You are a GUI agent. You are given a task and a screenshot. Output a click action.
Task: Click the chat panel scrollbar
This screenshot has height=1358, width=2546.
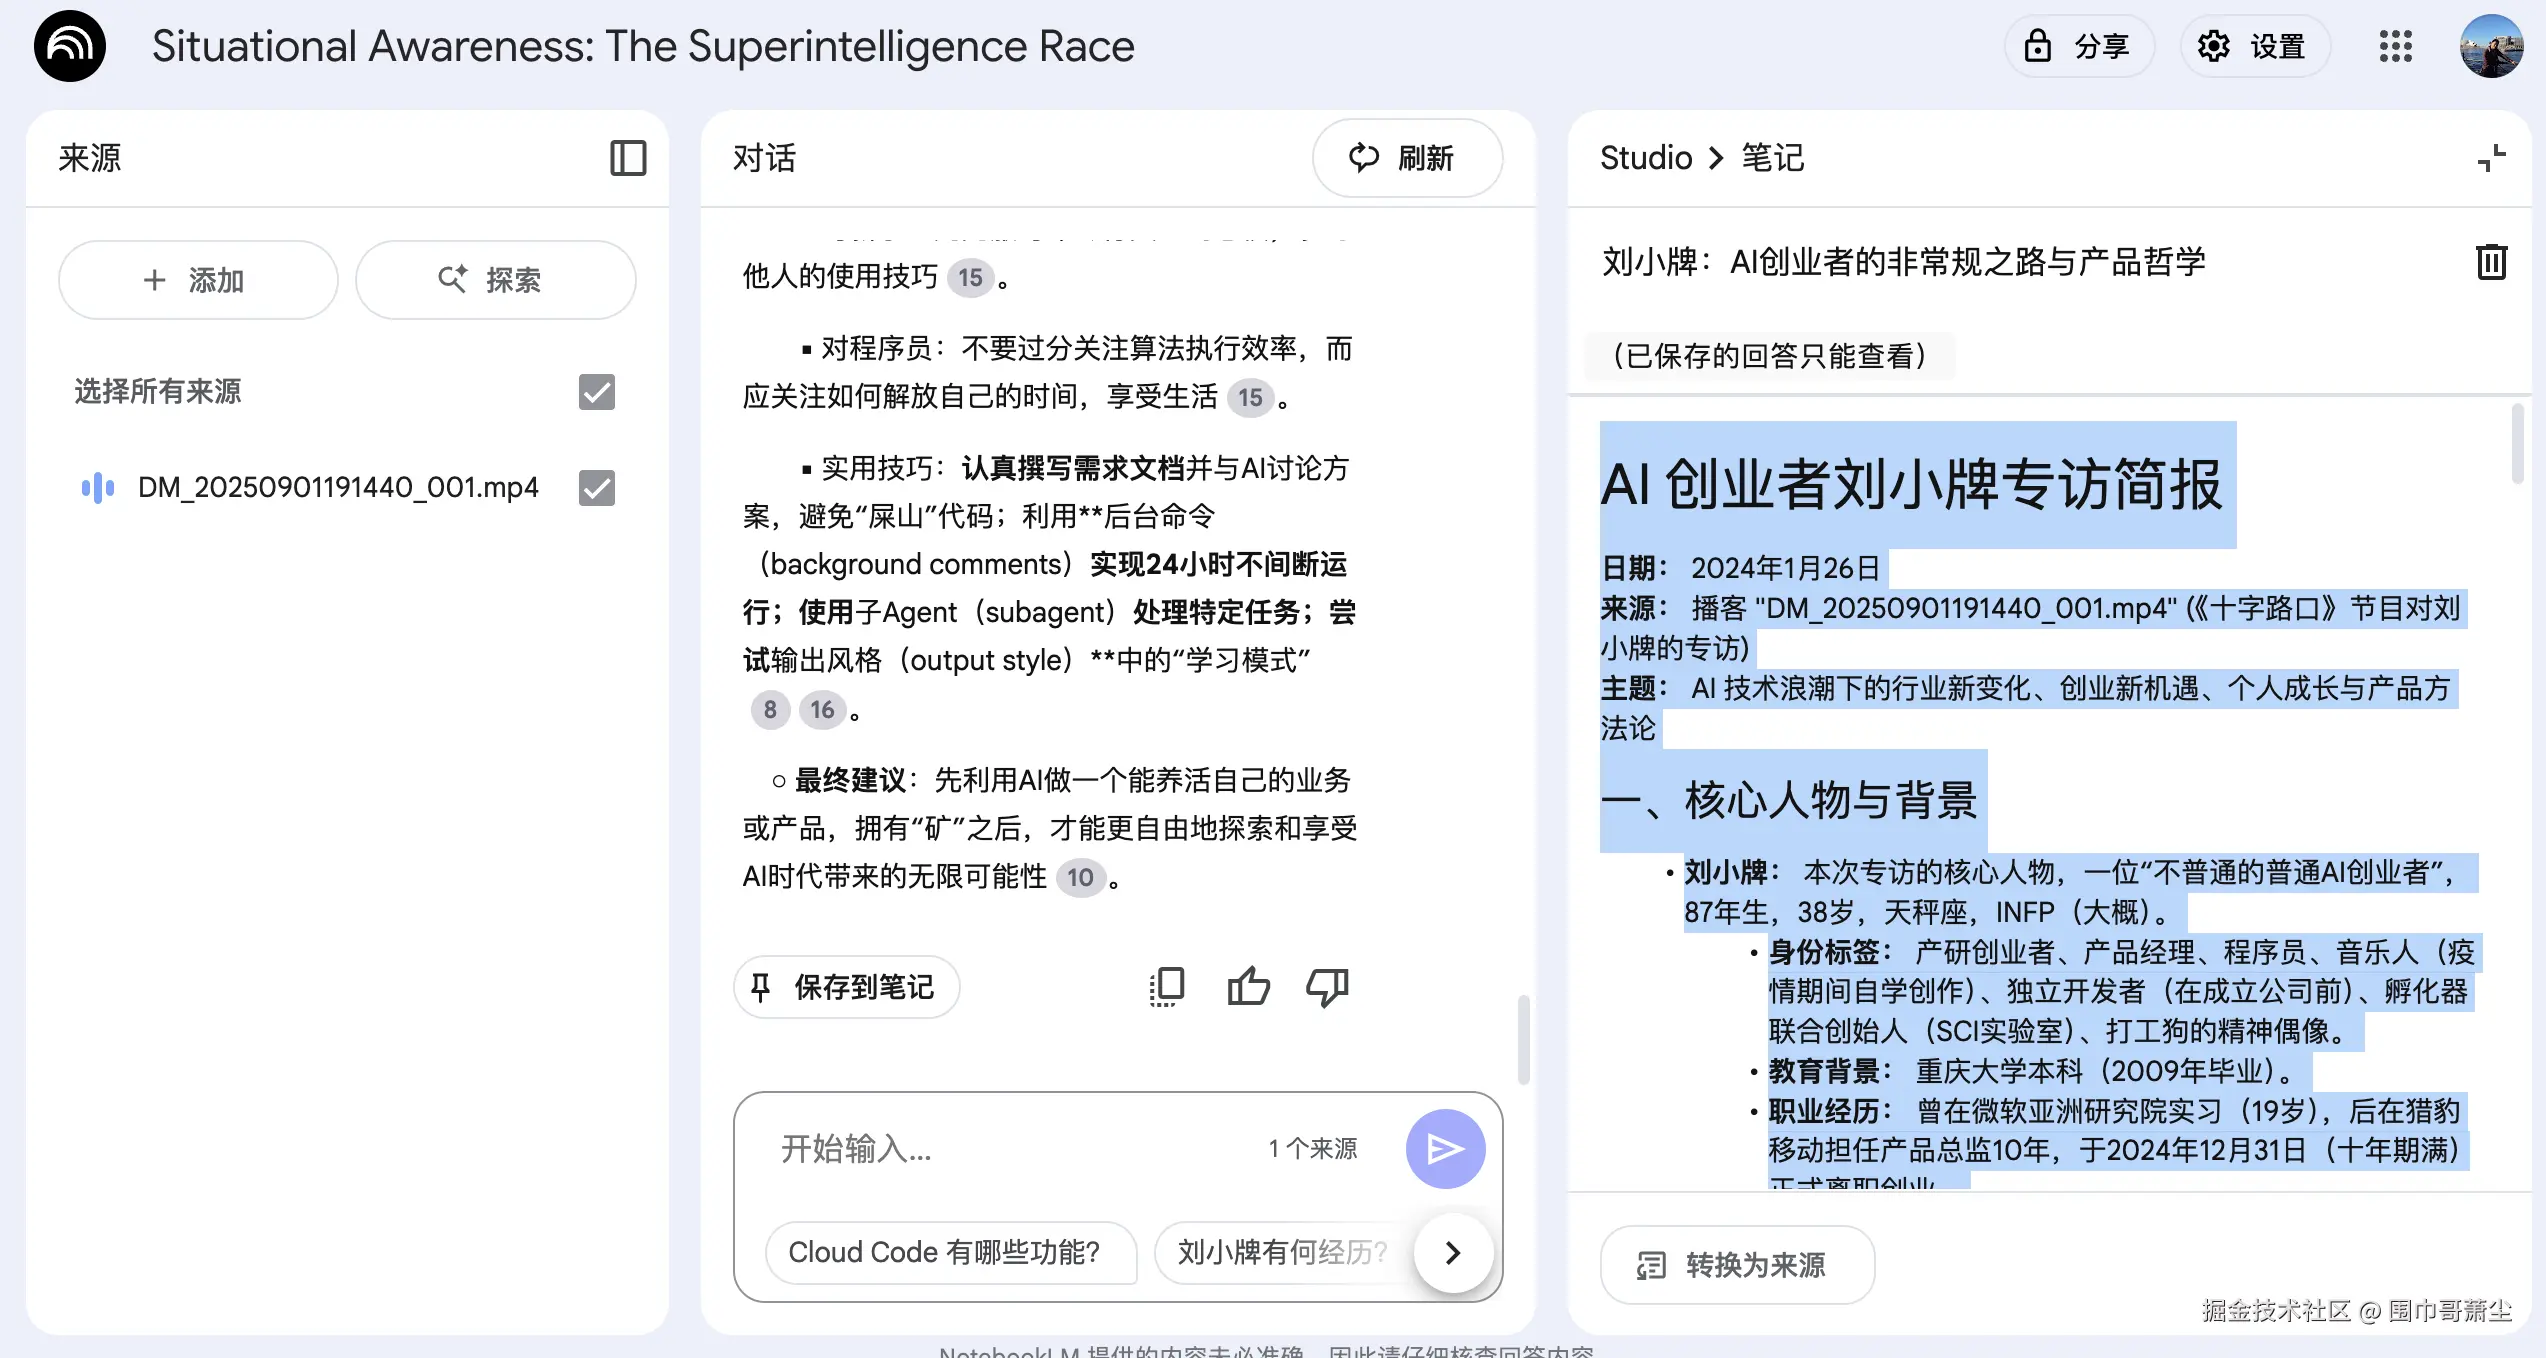(1523, 1040)
